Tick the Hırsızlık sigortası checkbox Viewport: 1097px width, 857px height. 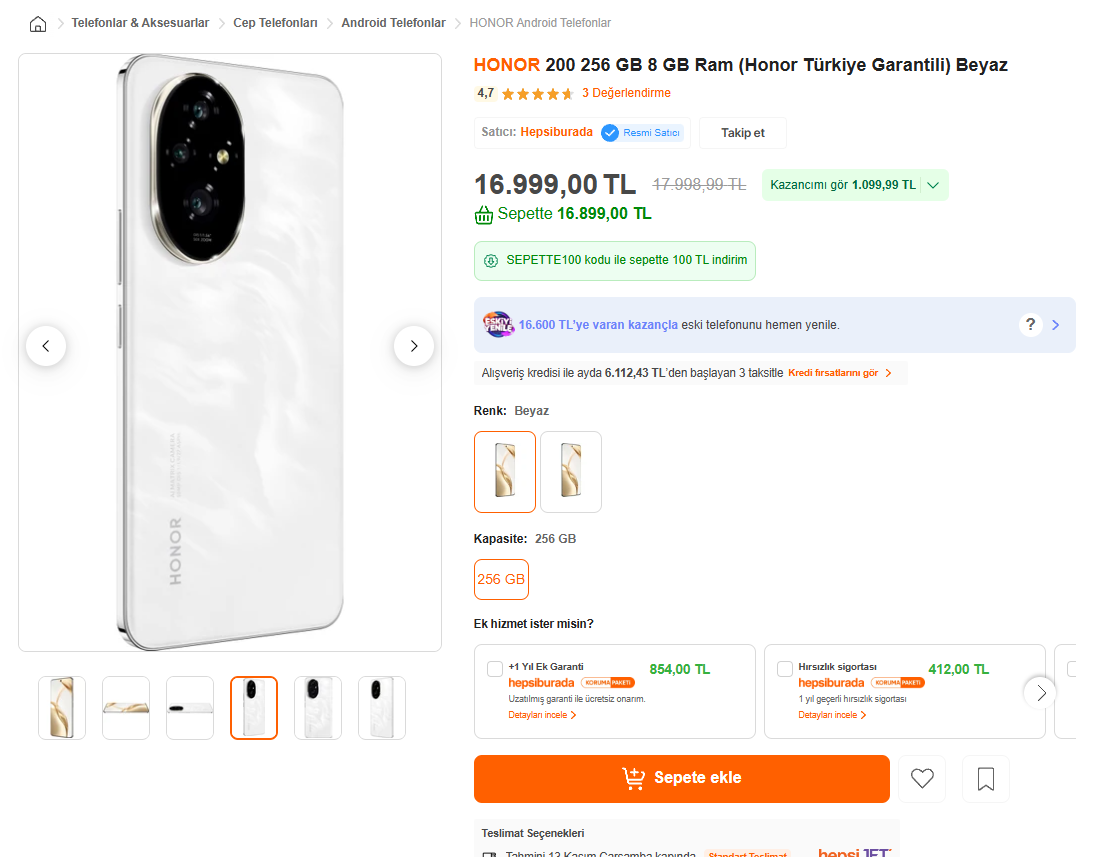click(785, 669)
